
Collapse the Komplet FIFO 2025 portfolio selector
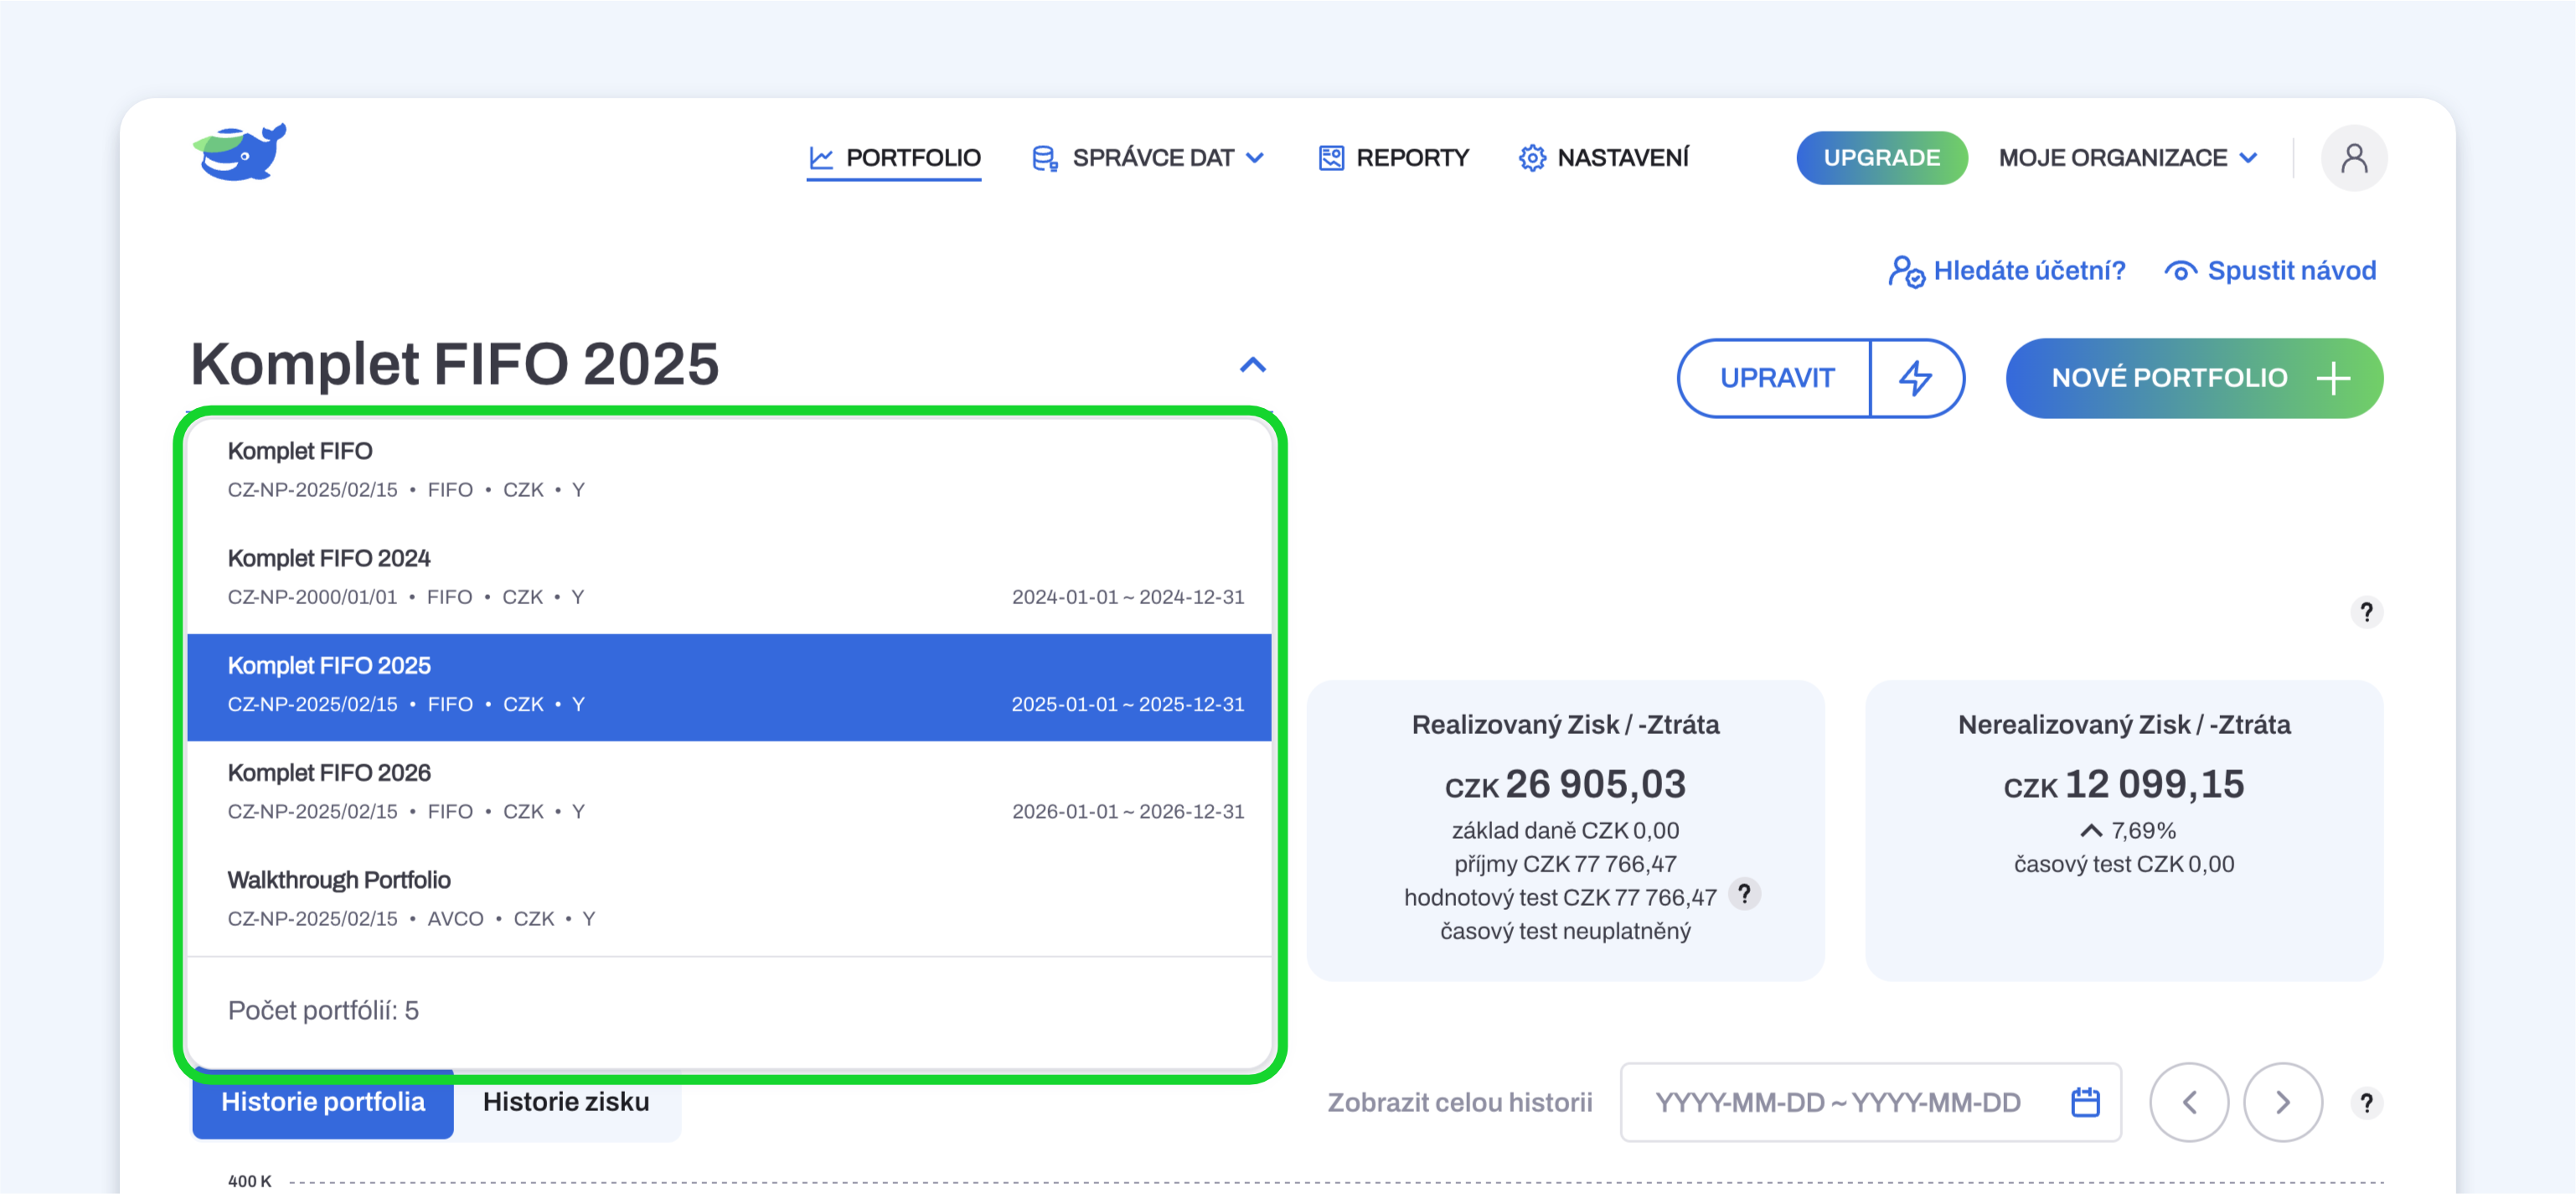[x=1253, y=365]
